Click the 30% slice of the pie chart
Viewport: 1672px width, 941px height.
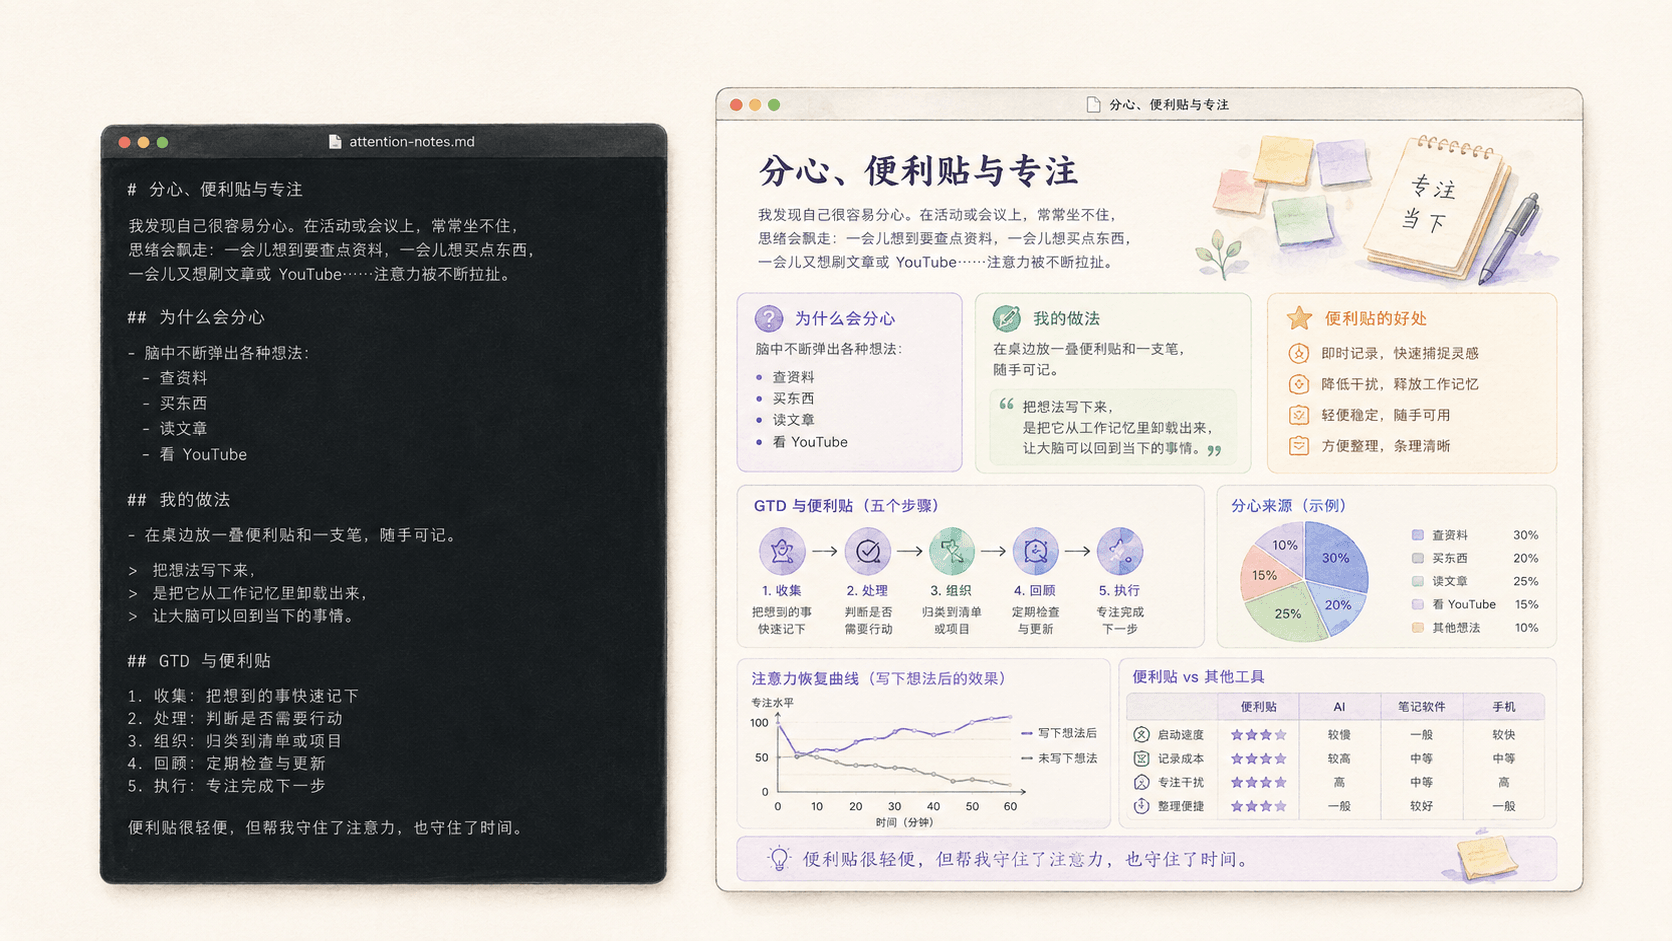tap(1335, 556)
